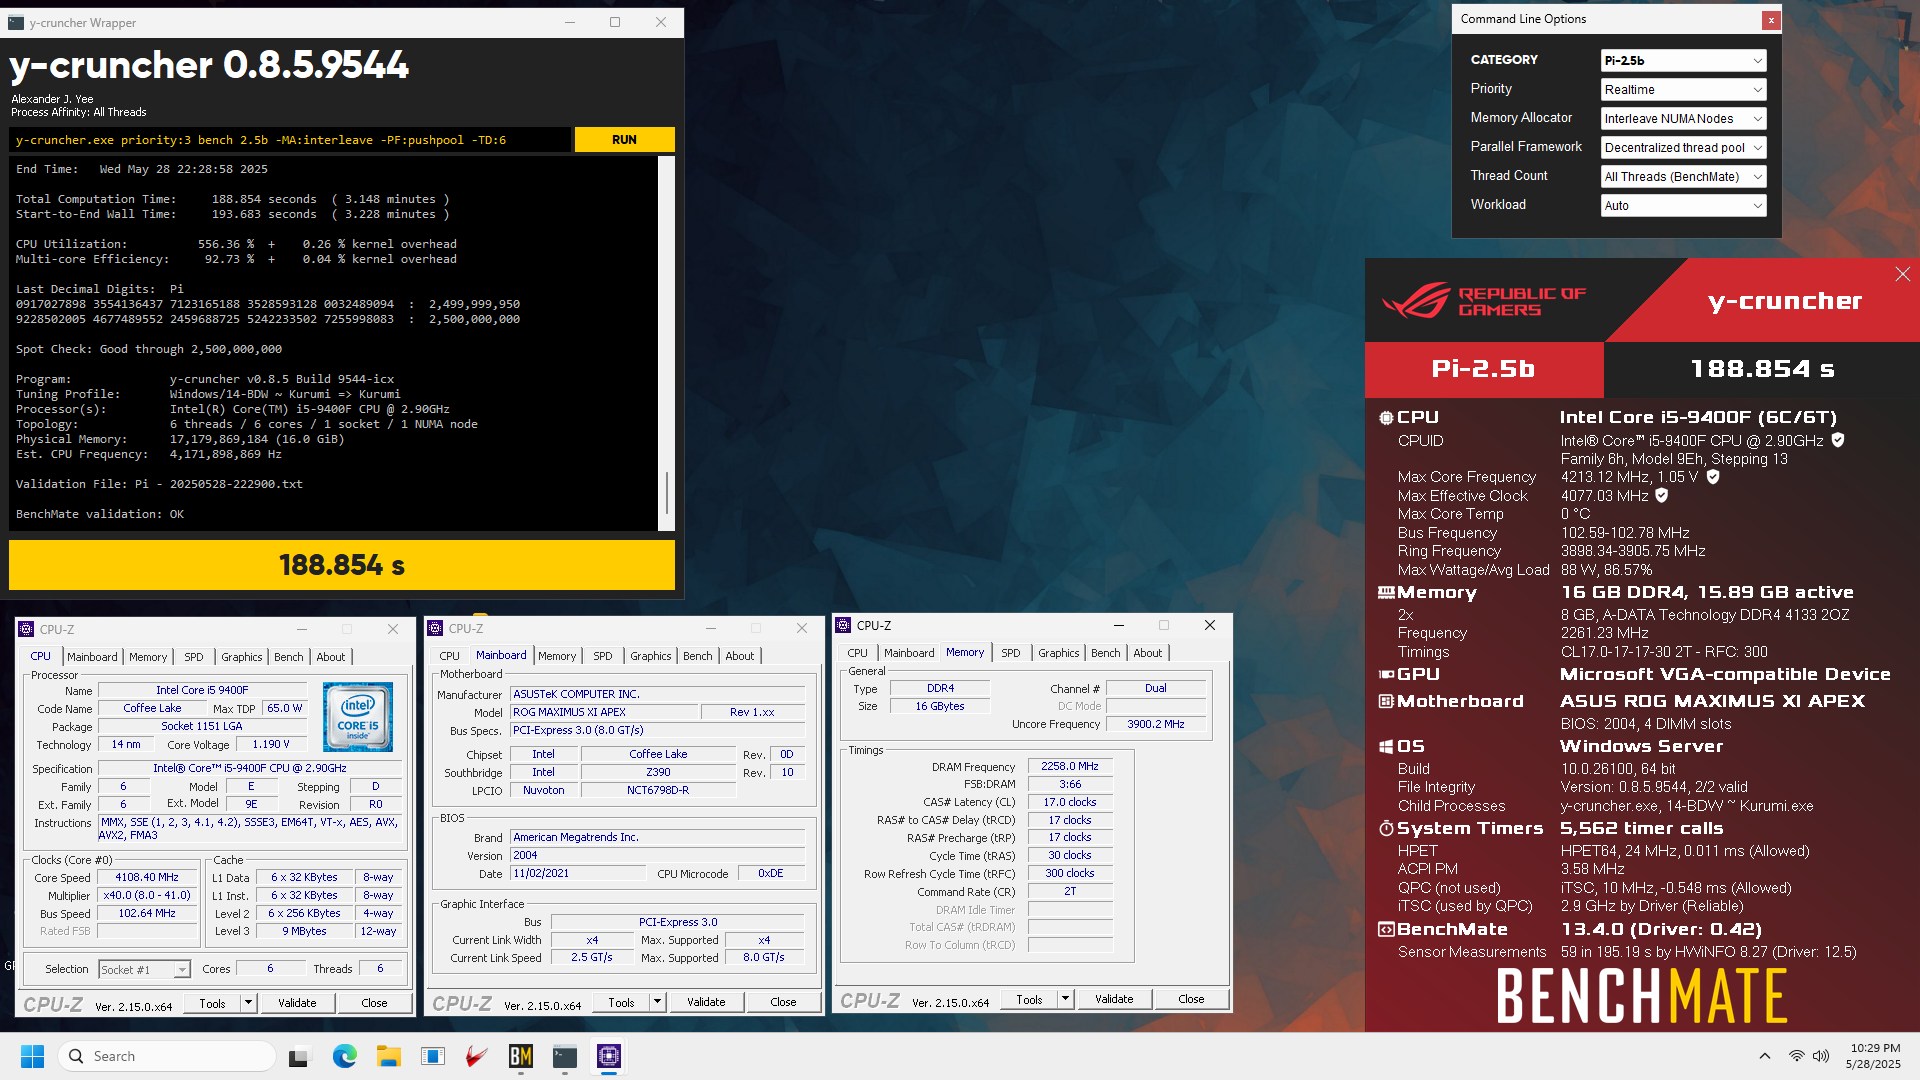Switch to SPD tab in CPU-Z CPU window
Image resolution: width=1920 pixels, height=1080 pixels.
[194, 657]
